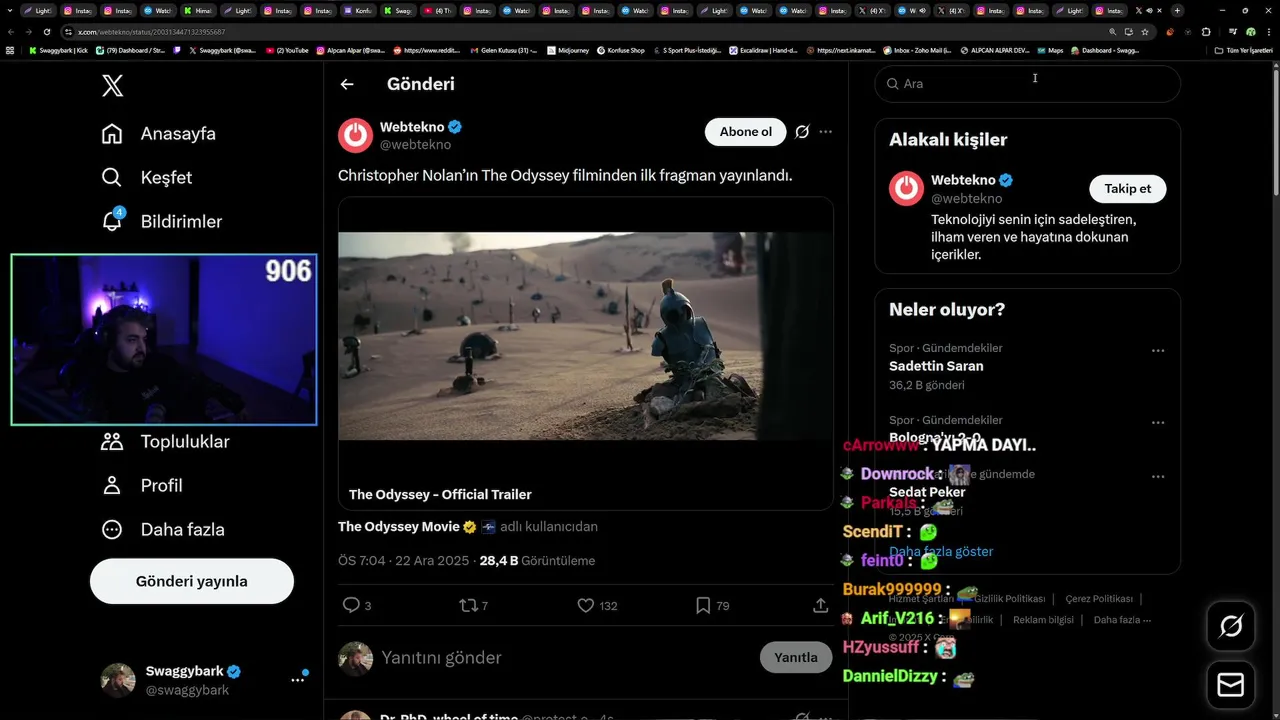Click the page vertical scrollbar

pos(1276,130)
